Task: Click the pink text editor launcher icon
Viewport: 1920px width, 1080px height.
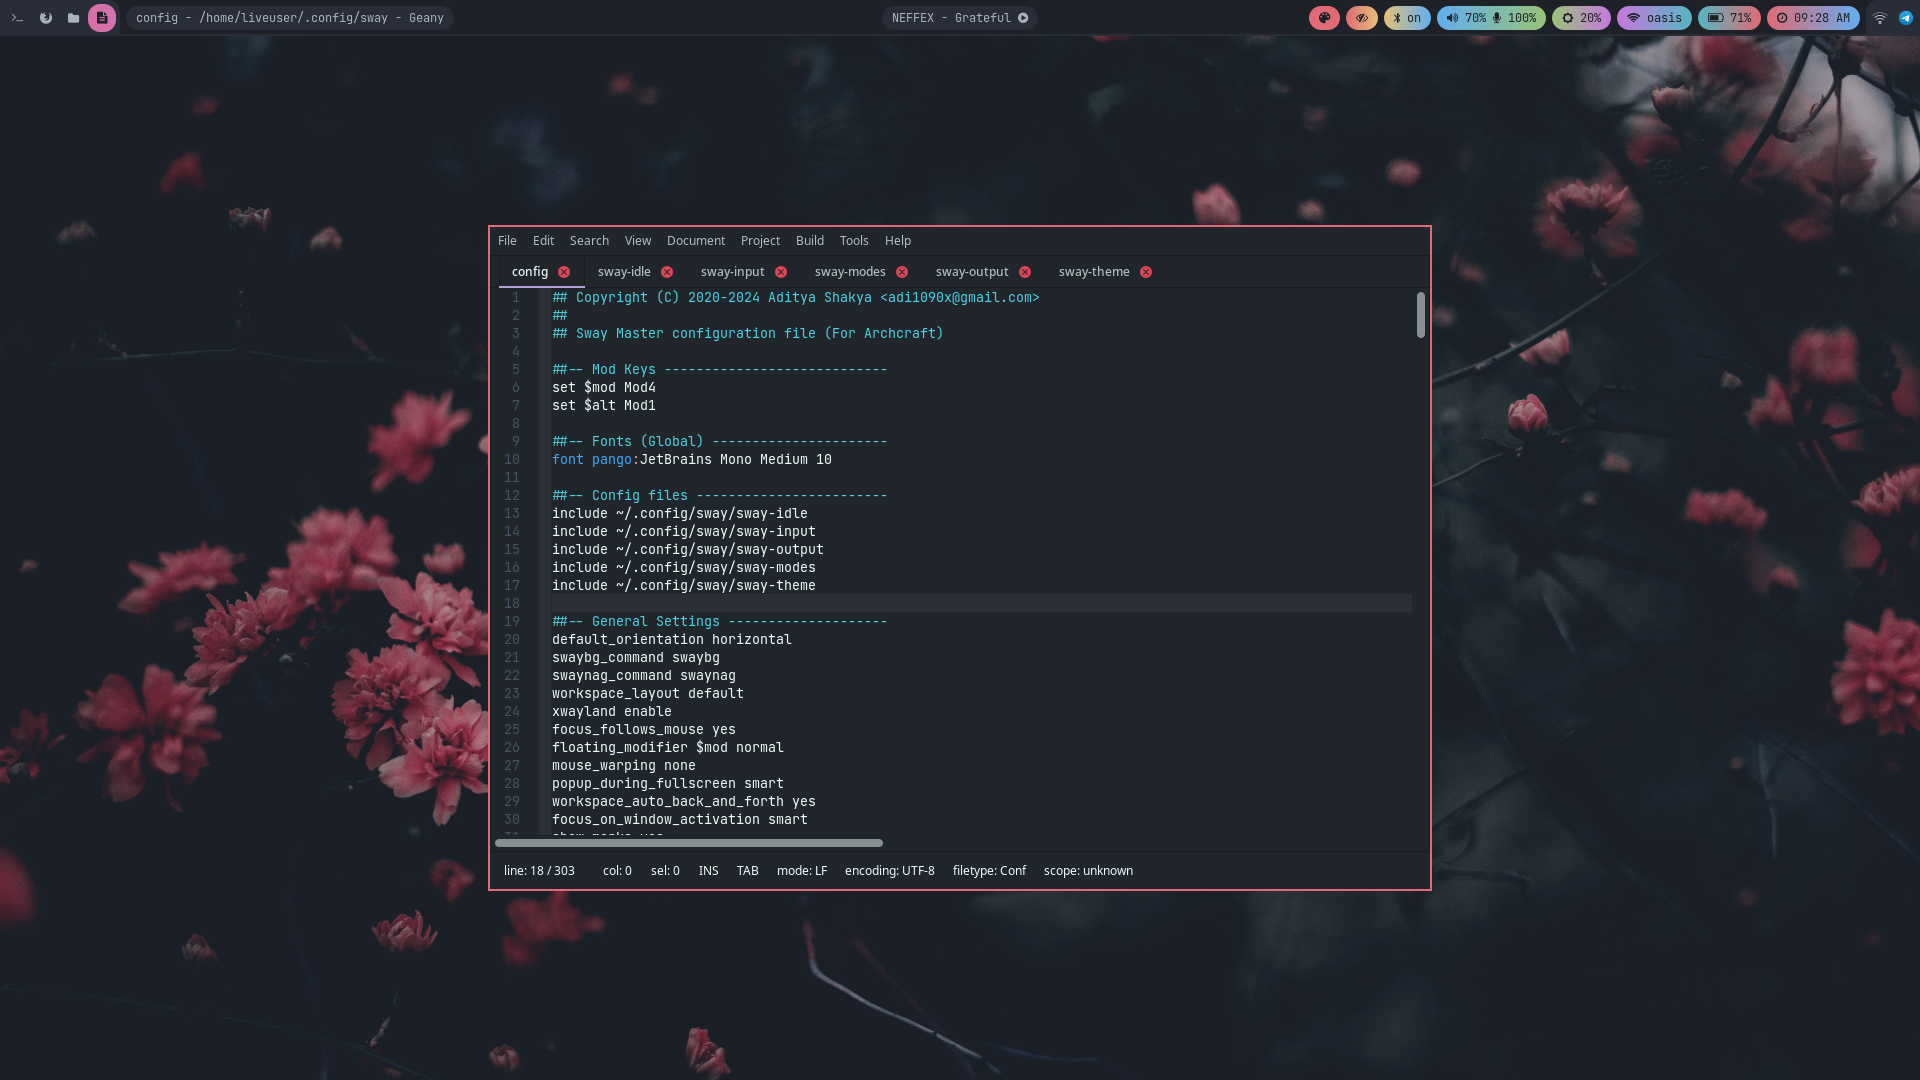Action: click(x=101, y=18)
